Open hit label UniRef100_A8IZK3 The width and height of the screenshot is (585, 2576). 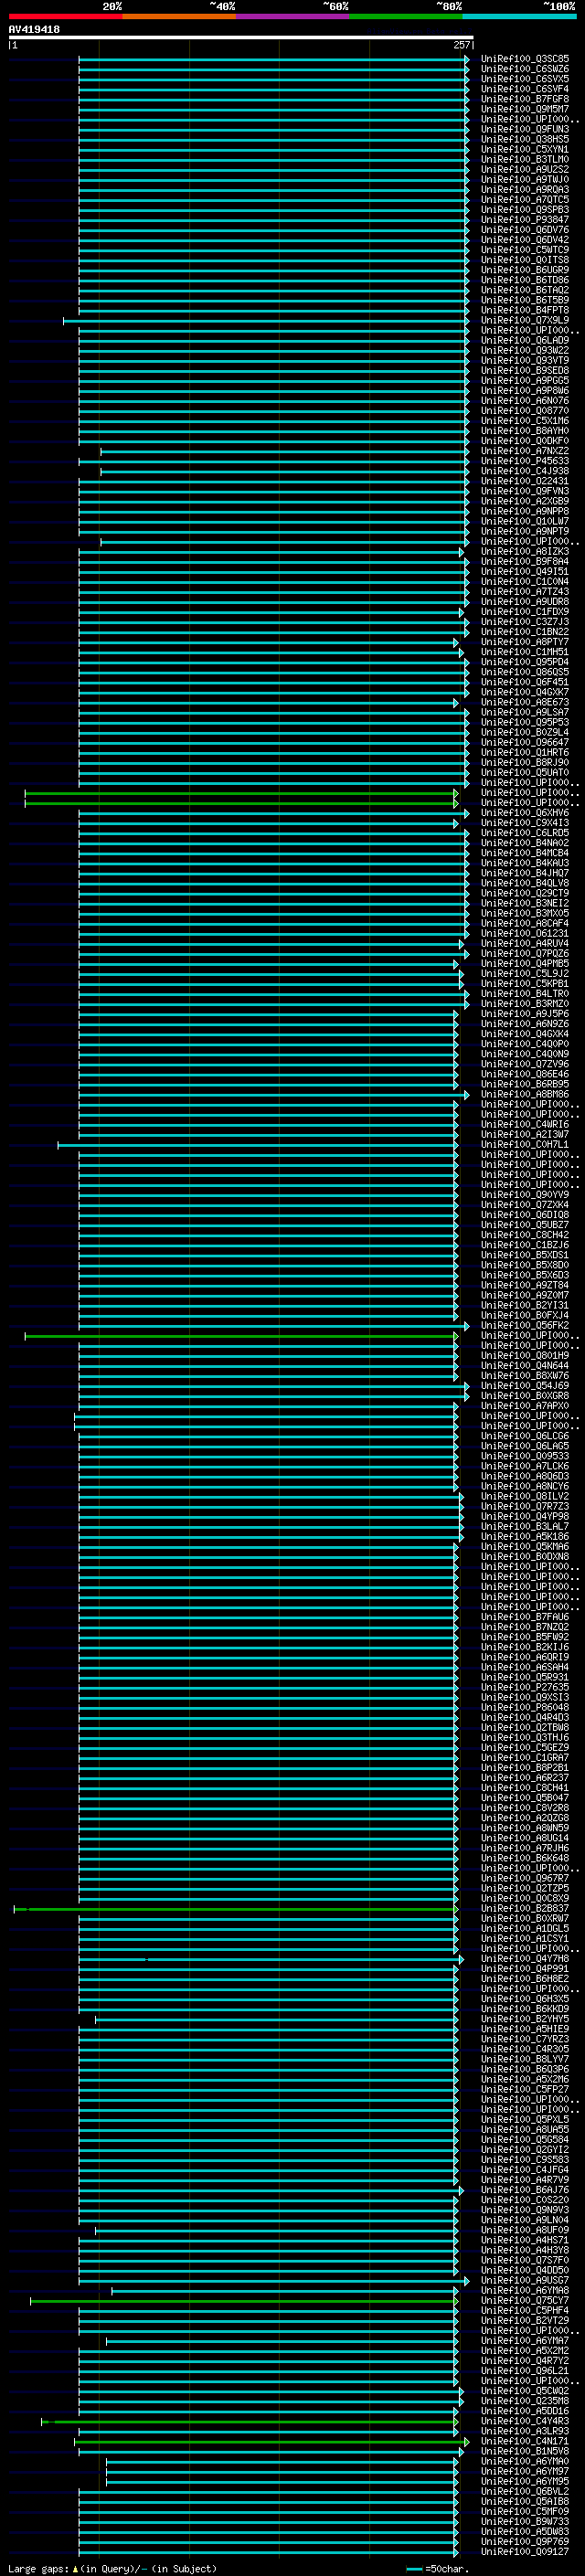525,552
